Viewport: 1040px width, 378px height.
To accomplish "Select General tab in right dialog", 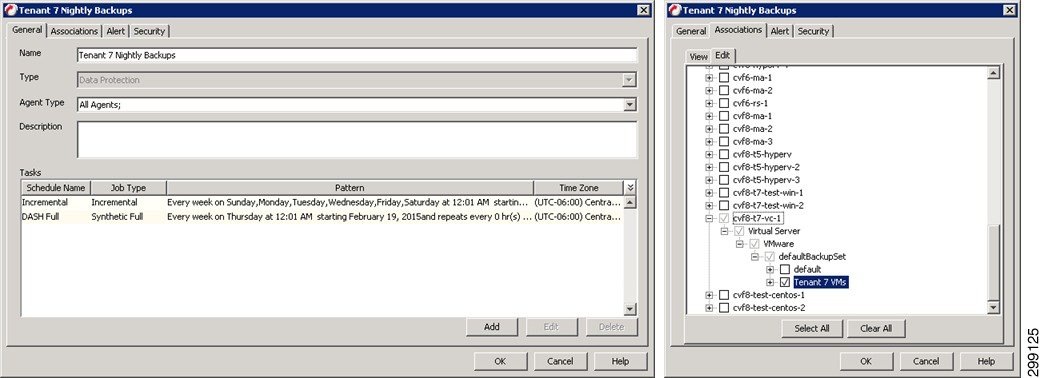I will pyautogui.click(x=690, y=31).
